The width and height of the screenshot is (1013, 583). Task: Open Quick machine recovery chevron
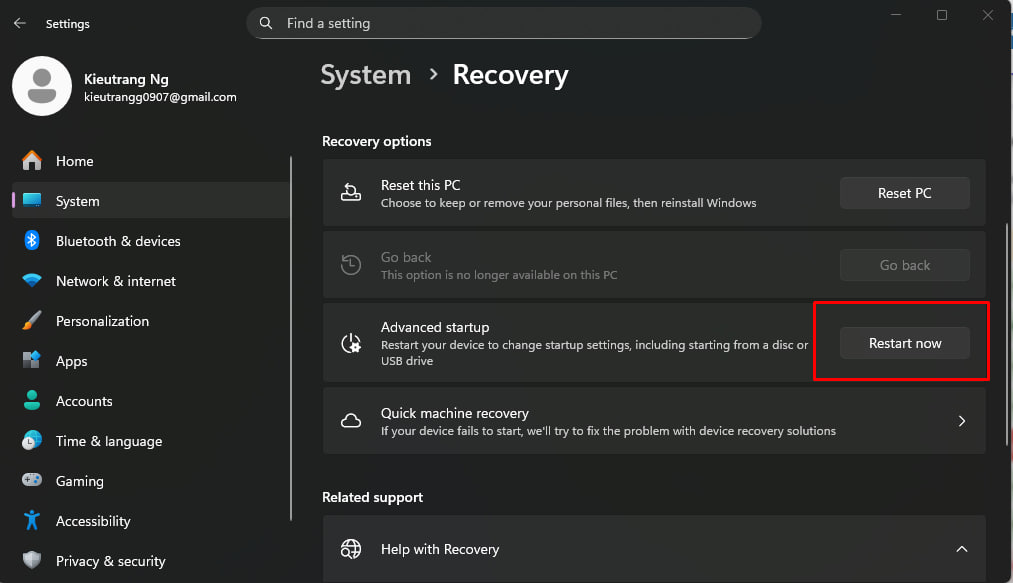click(x=961, y=421)
